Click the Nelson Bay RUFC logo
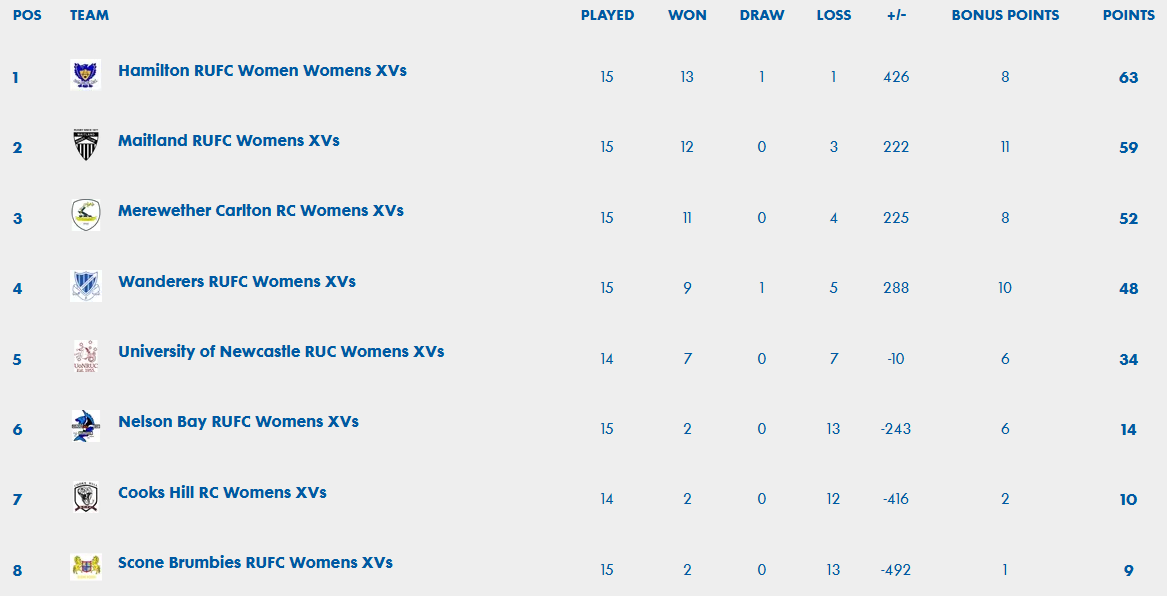 point(86,426)
